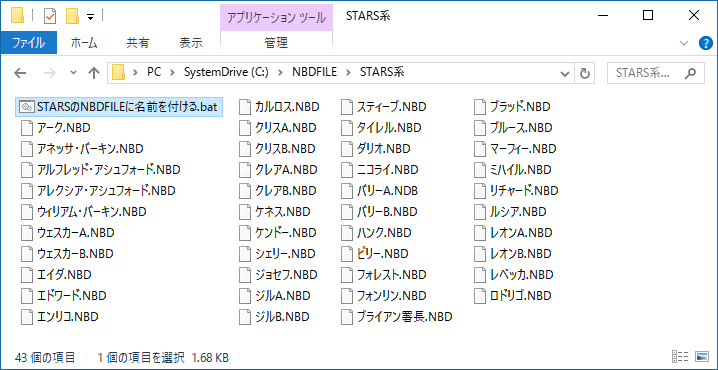Viewport: 718px width, 370px height.
Task: Open Help with the blue question icon
Action: [x=705, y=44]
